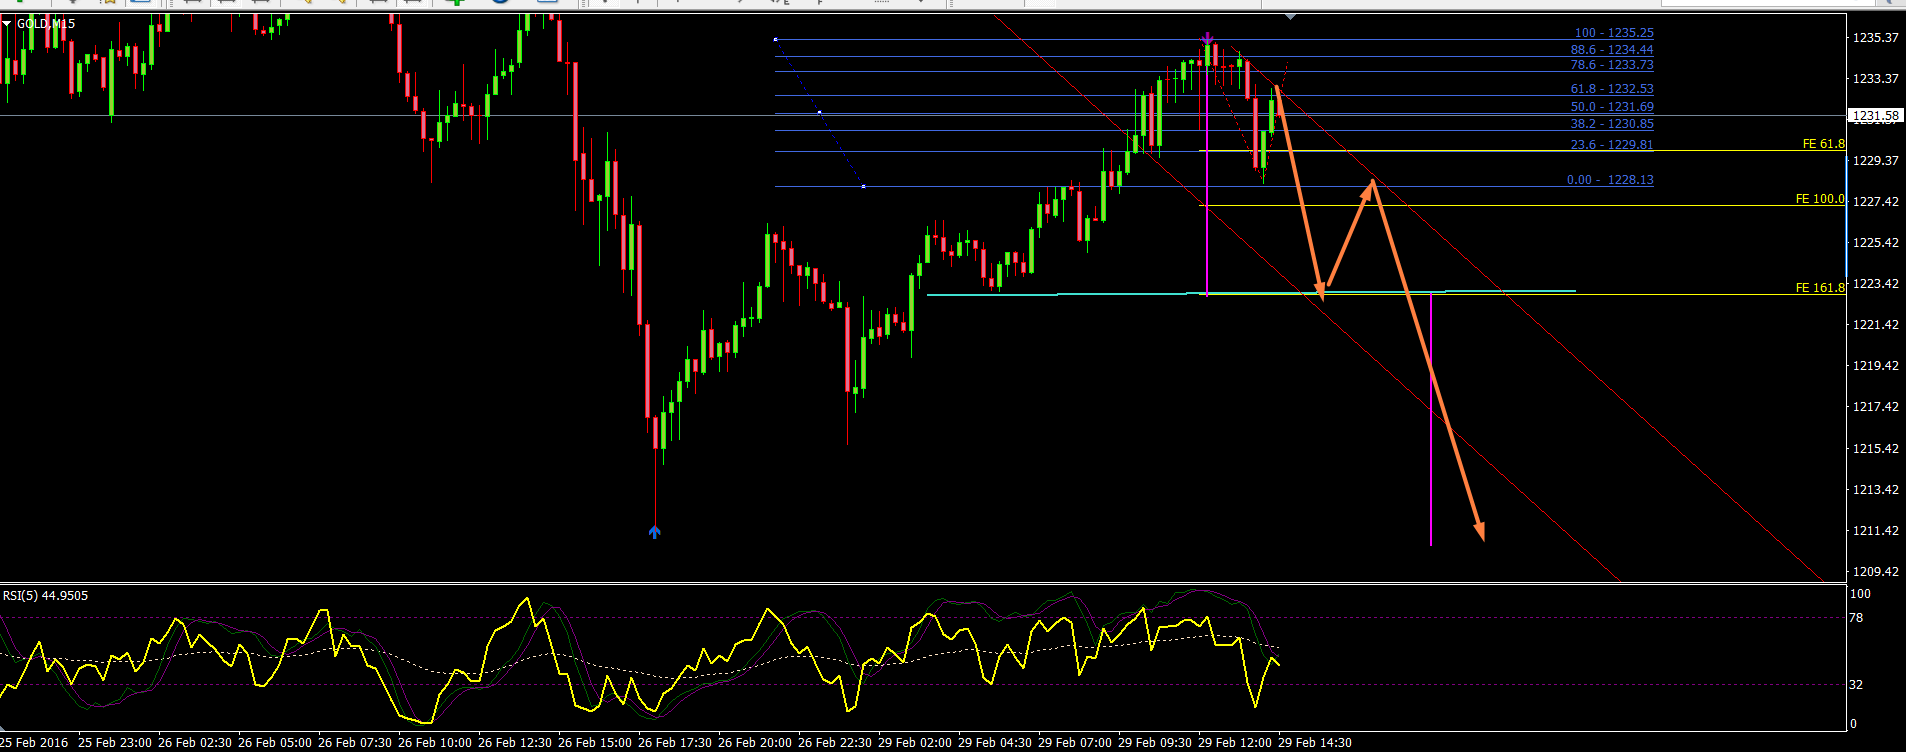Image resolution: width=1906 pixels, height=752 pixels.
Task: Click the FE 100.0 expansion label
Action: (1821, 199)
